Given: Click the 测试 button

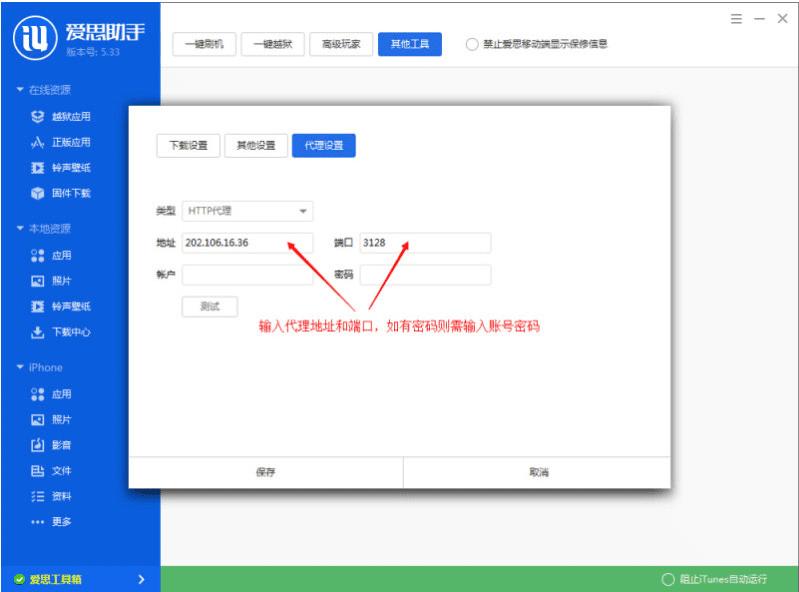Looking at the screenshot, I should click(x=209, y=307).
